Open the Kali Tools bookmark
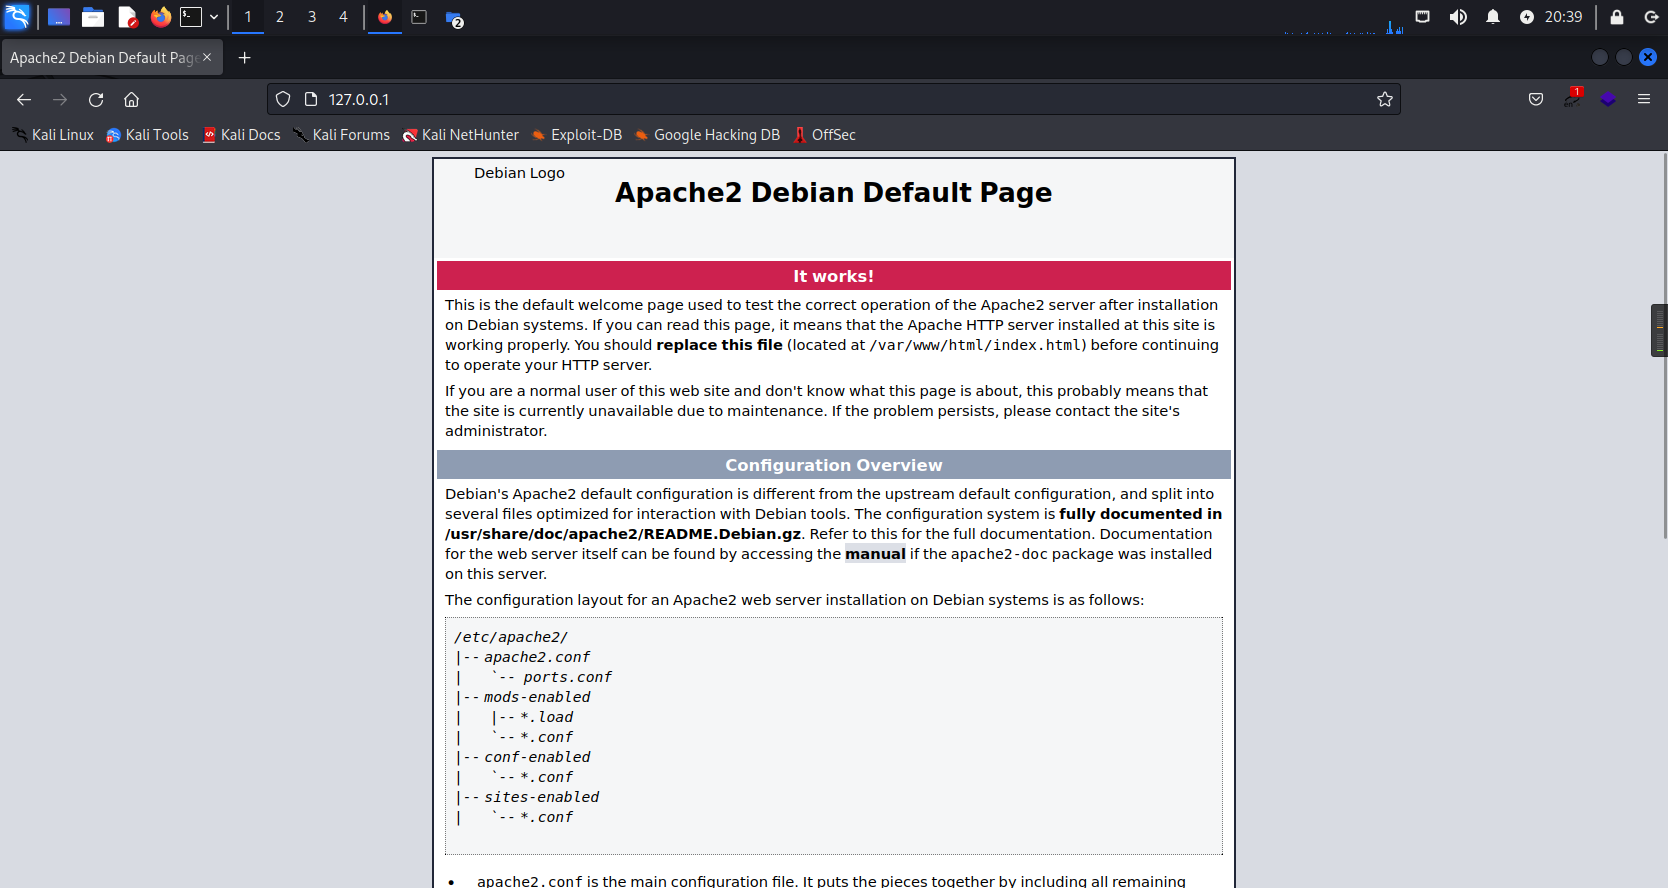Image resolution: width=1668 pixels, height=888 pixels. tap(147, 135)
